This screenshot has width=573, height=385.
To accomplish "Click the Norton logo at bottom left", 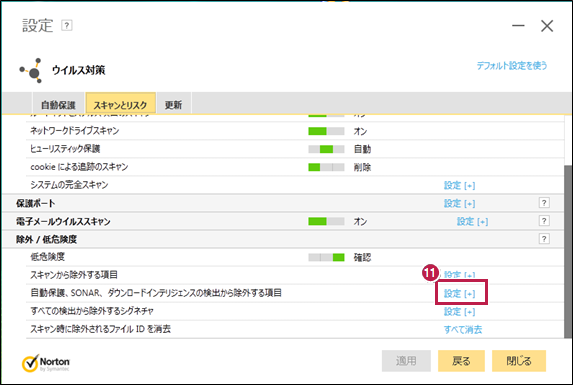I will pyautogui.click(x=46, y=363).
